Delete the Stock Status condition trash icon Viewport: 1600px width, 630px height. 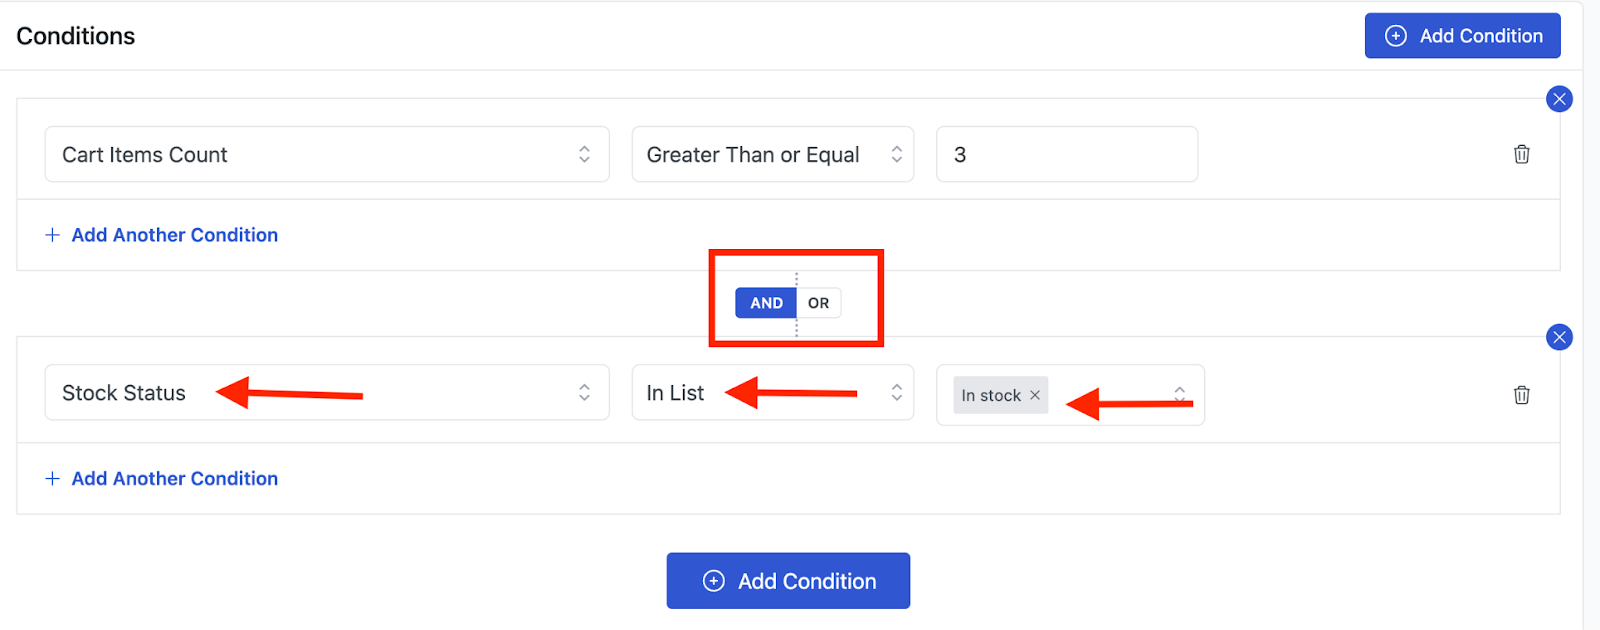pos(1521,395)
